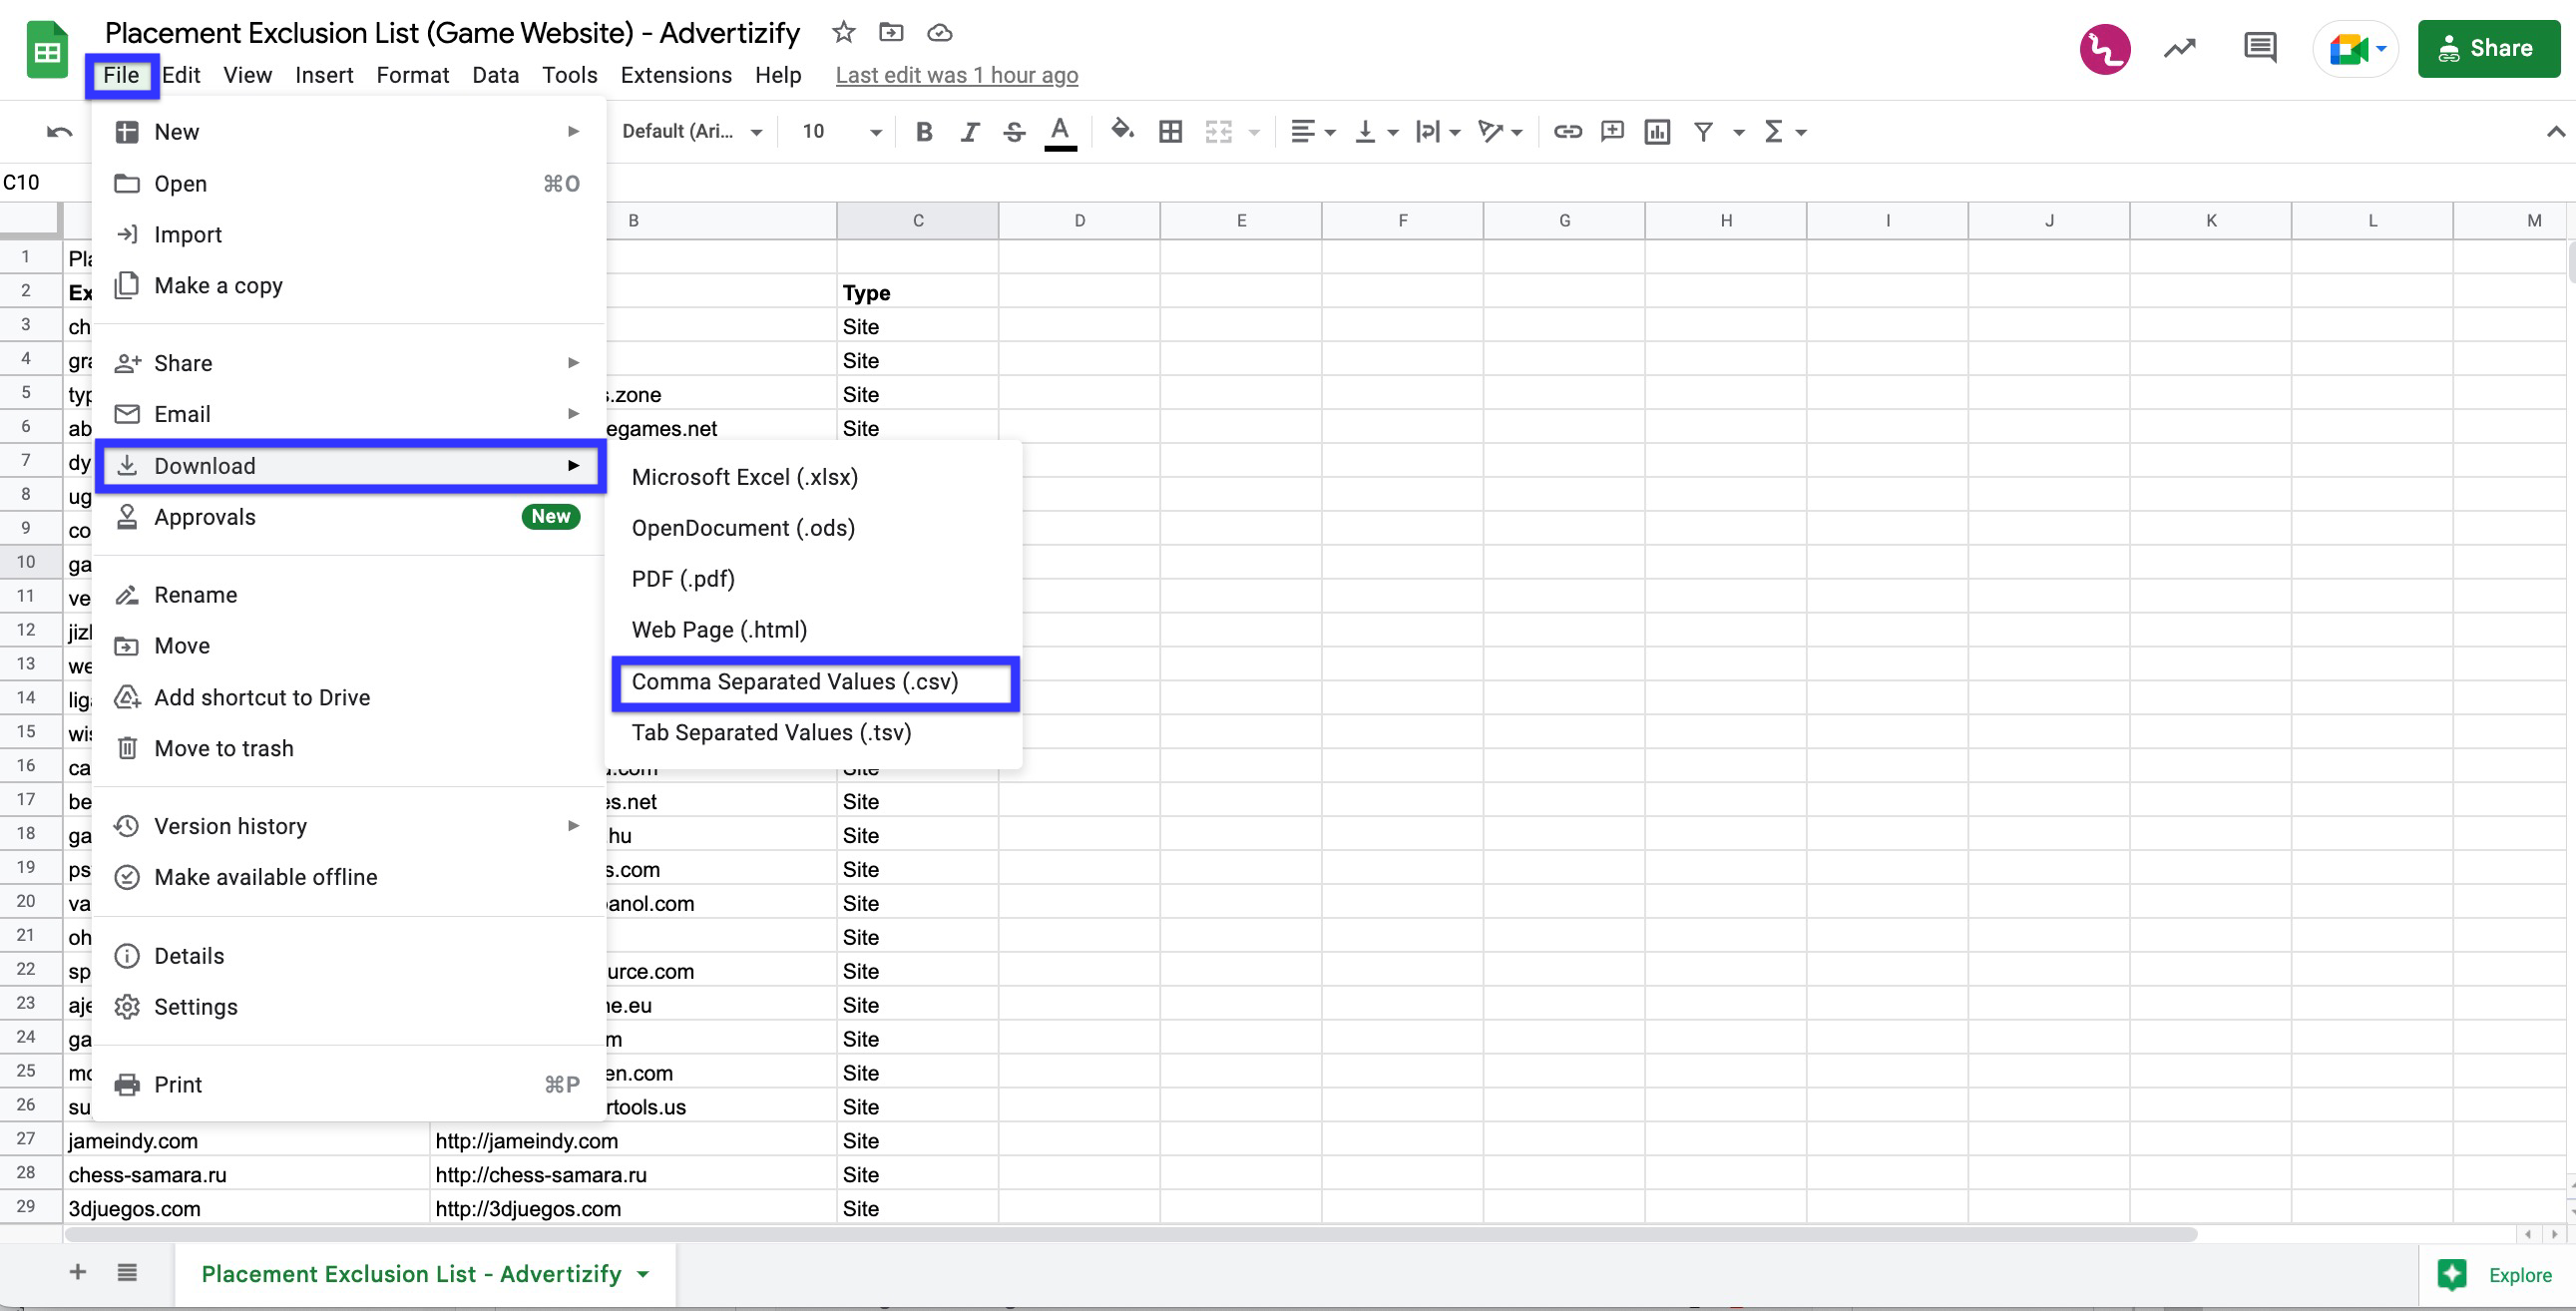Open the Explore panel button
This screenshot has height=1311, width=2576.
point(2497,1275)
